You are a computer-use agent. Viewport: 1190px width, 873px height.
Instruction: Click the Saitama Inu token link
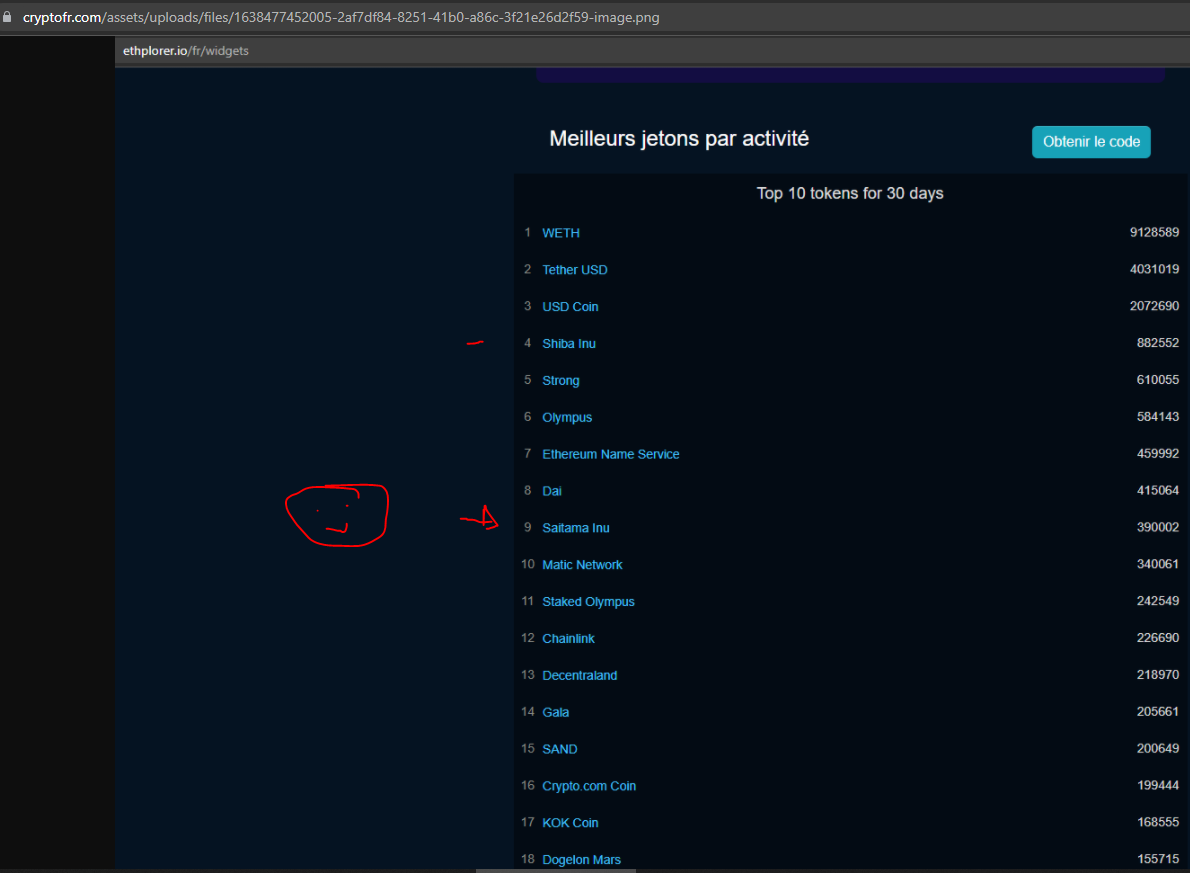tap(575, 528)
